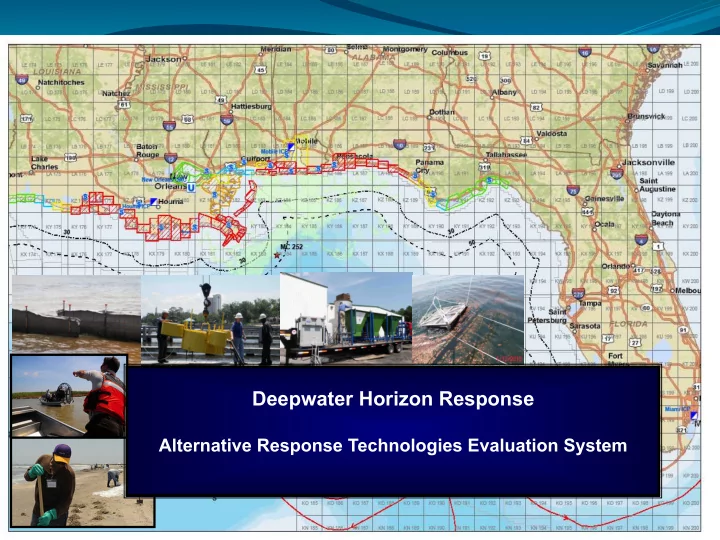Click the blue U marker beside New Orleans
720x540 pixels.
tap(191, 187)
